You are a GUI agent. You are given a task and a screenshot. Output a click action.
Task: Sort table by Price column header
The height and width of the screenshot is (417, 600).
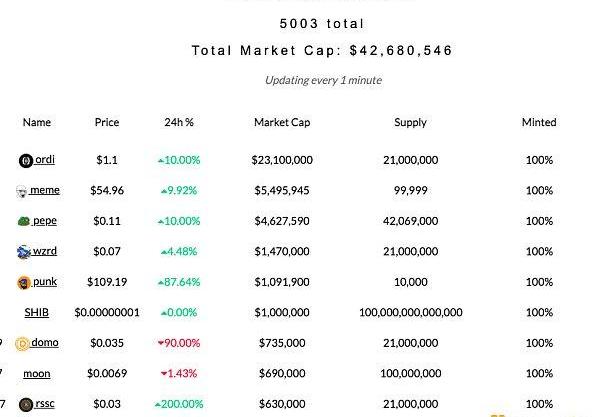(107, 122)
